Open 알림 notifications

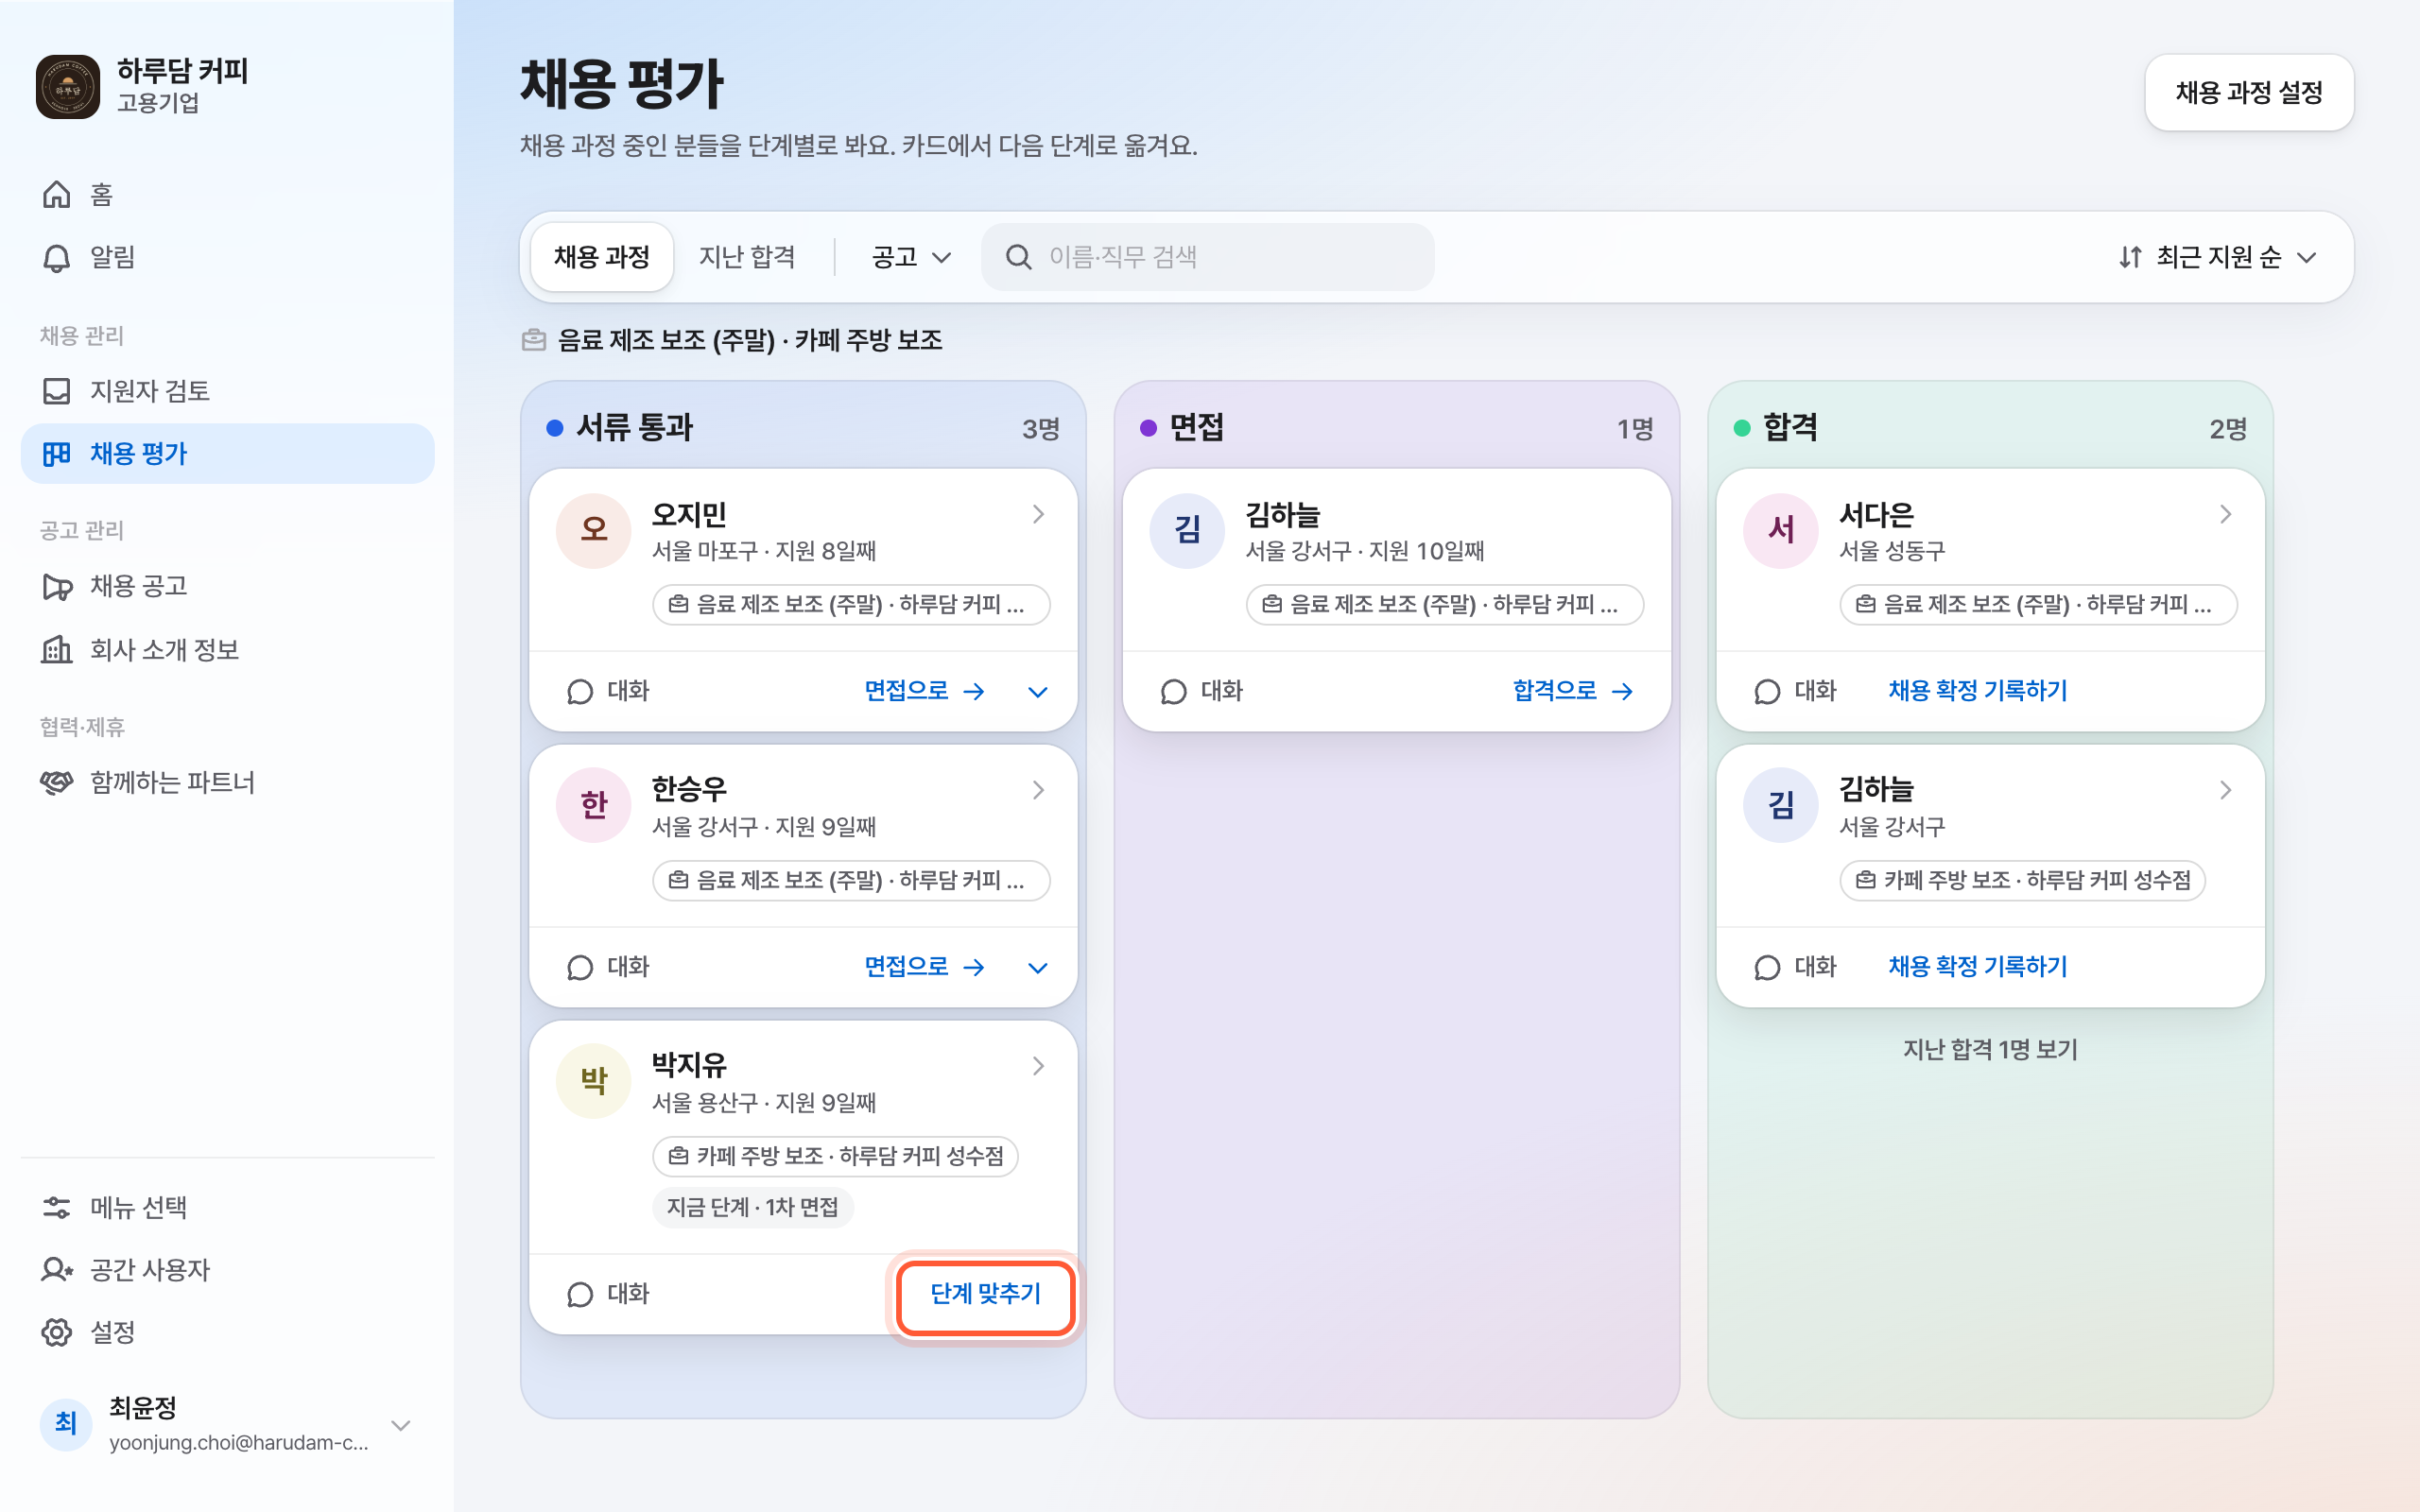(x=227, y=257)
